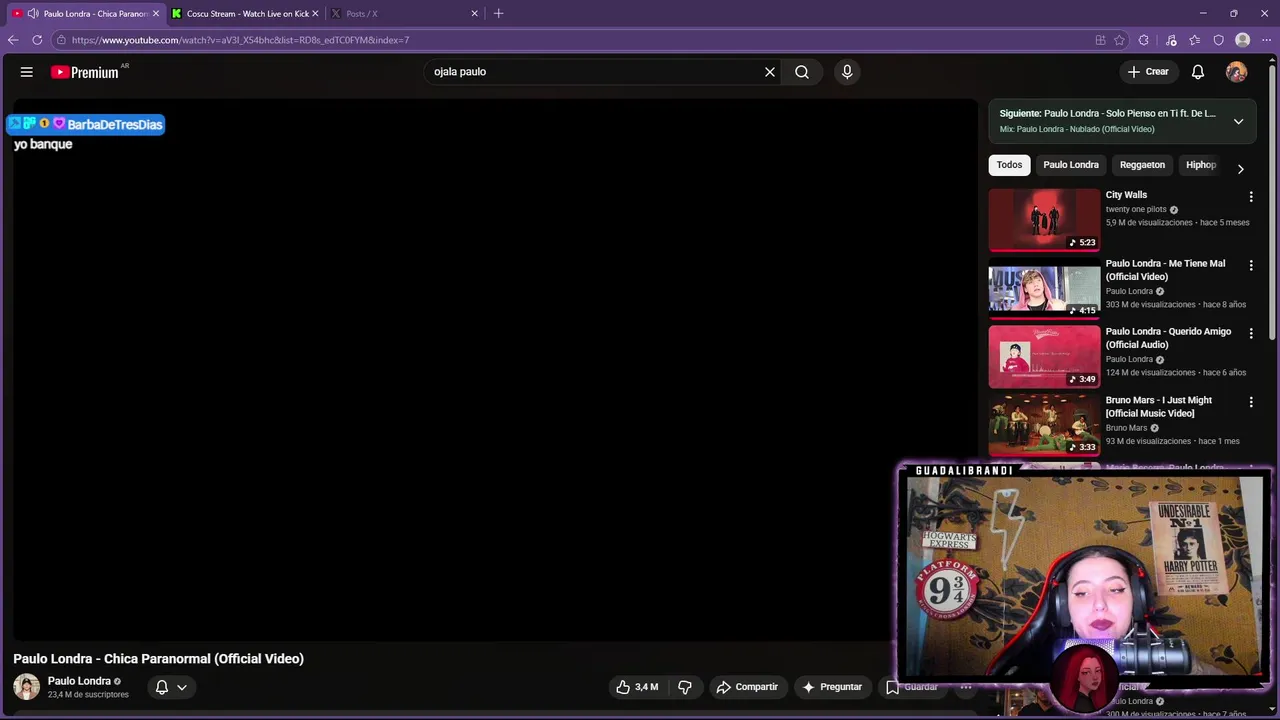Open a new browser tab
1280x720 pixels.
tap(498, 13)
